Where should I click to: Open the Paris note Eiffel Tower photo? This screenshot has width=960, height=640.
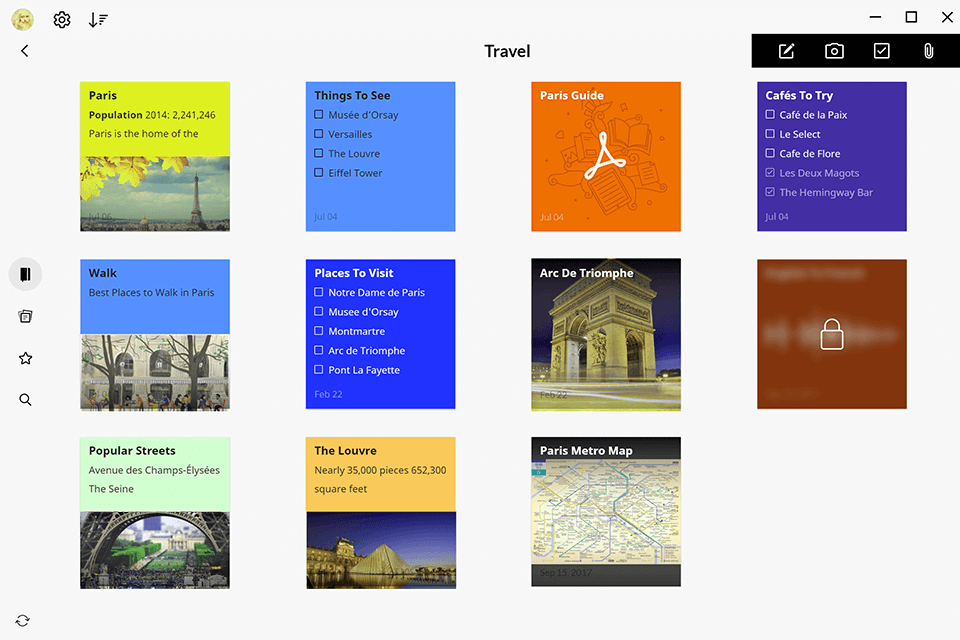pos(155,194)
